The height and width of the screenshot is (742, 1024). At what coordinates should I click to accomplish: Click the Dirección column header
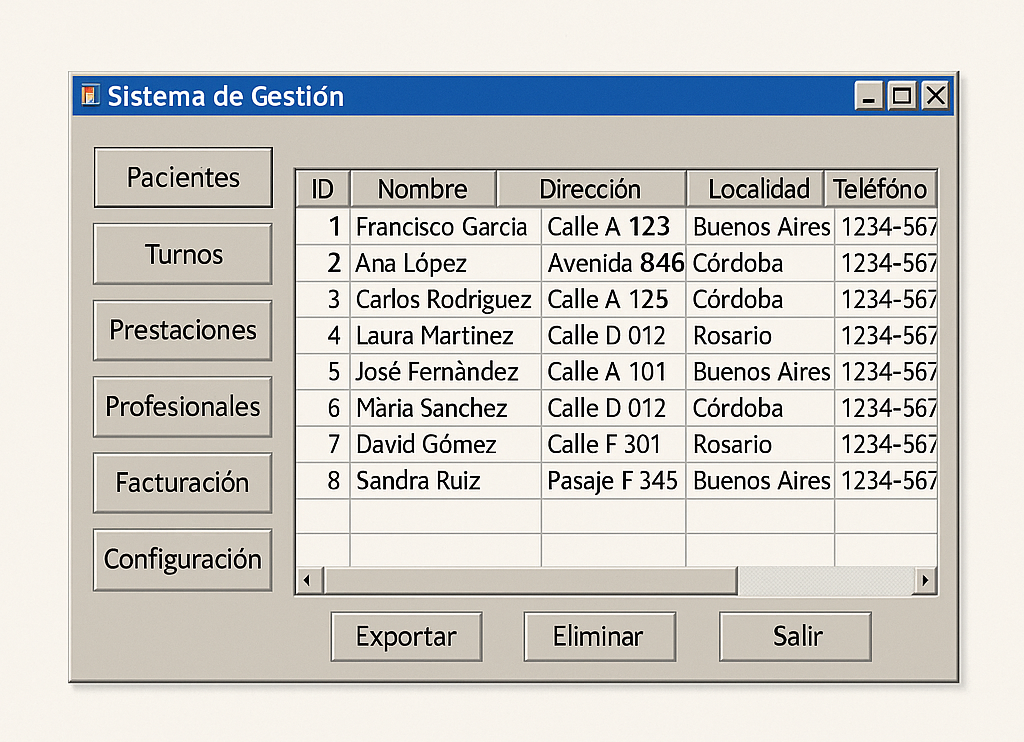591,189
